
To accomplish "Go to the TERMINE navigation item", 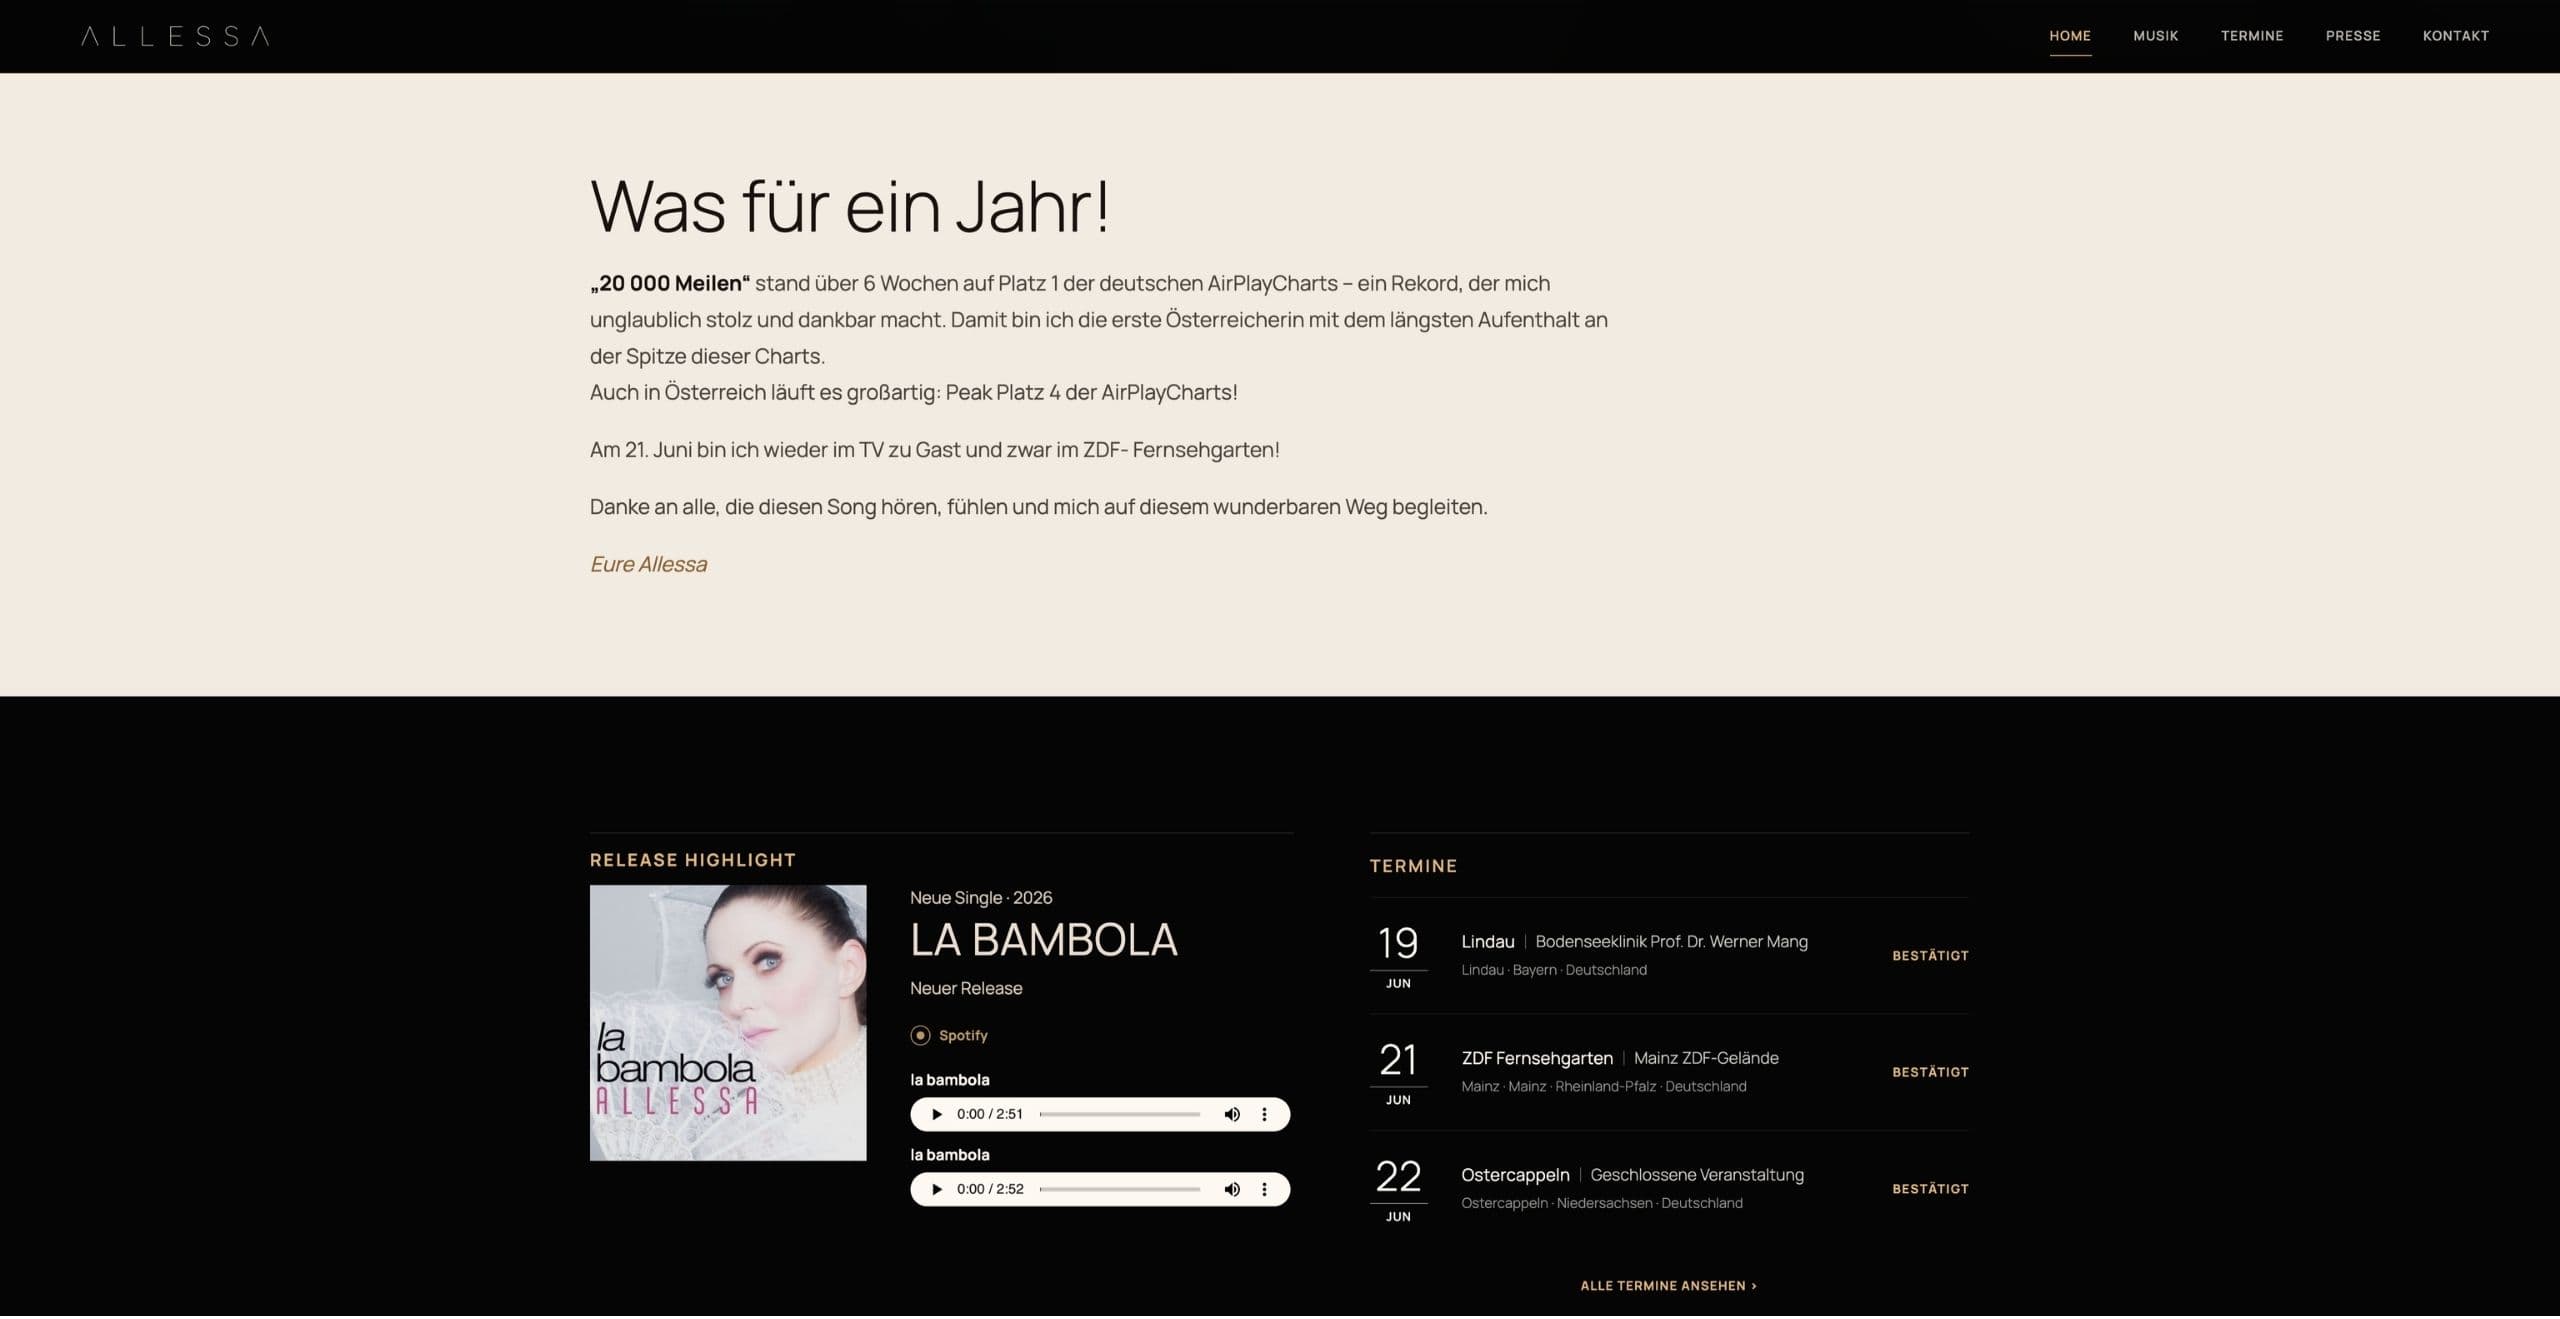I will (x=2252, y=36).
